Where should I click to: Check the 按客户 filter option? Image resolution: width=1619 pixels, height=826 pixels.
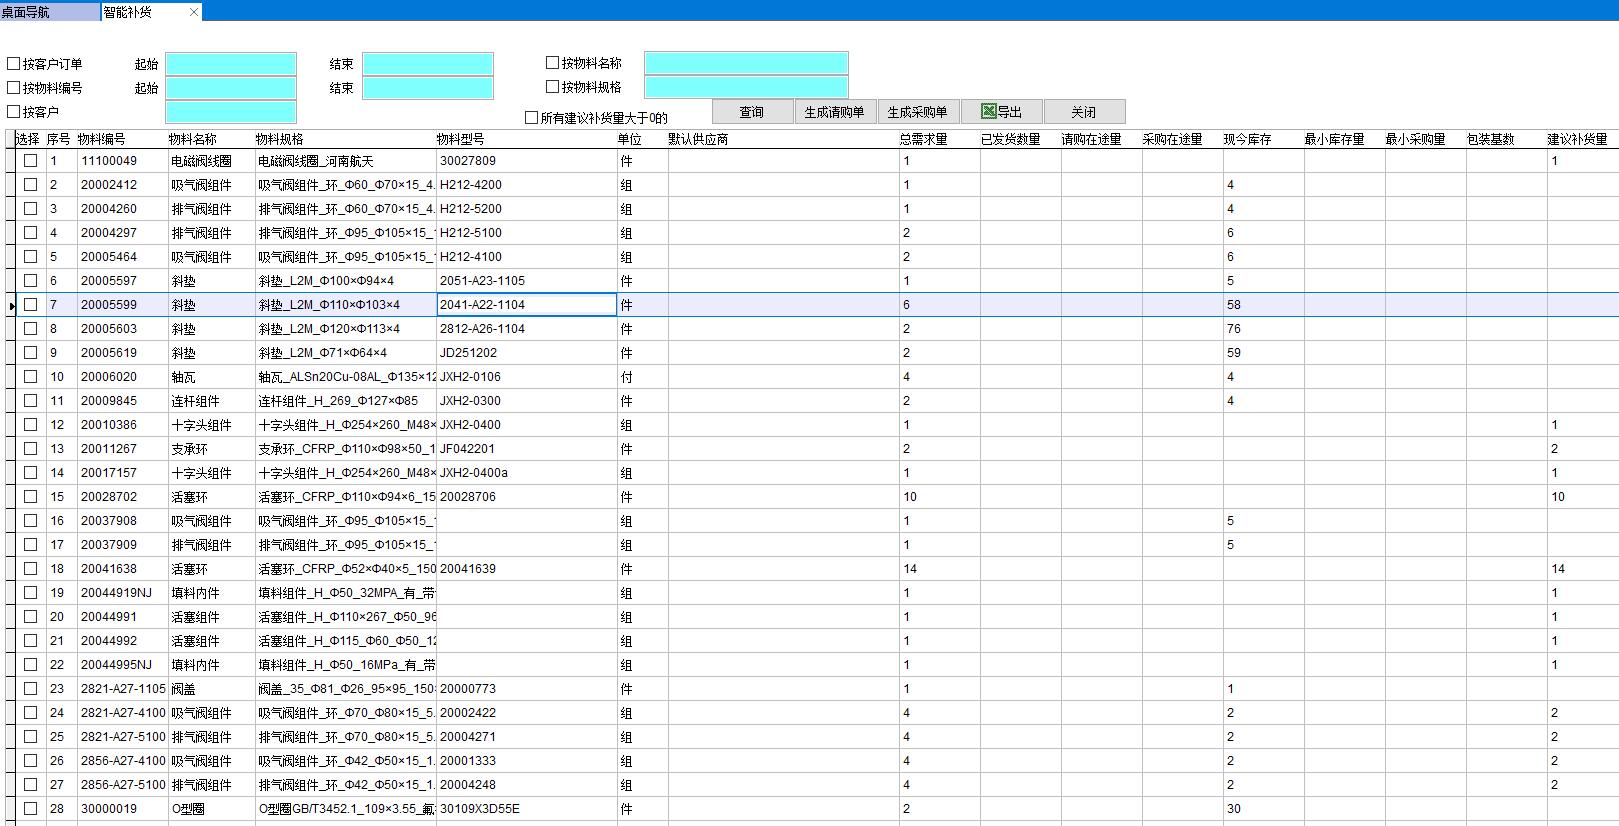pyautogui.click(x=14, y=112)
